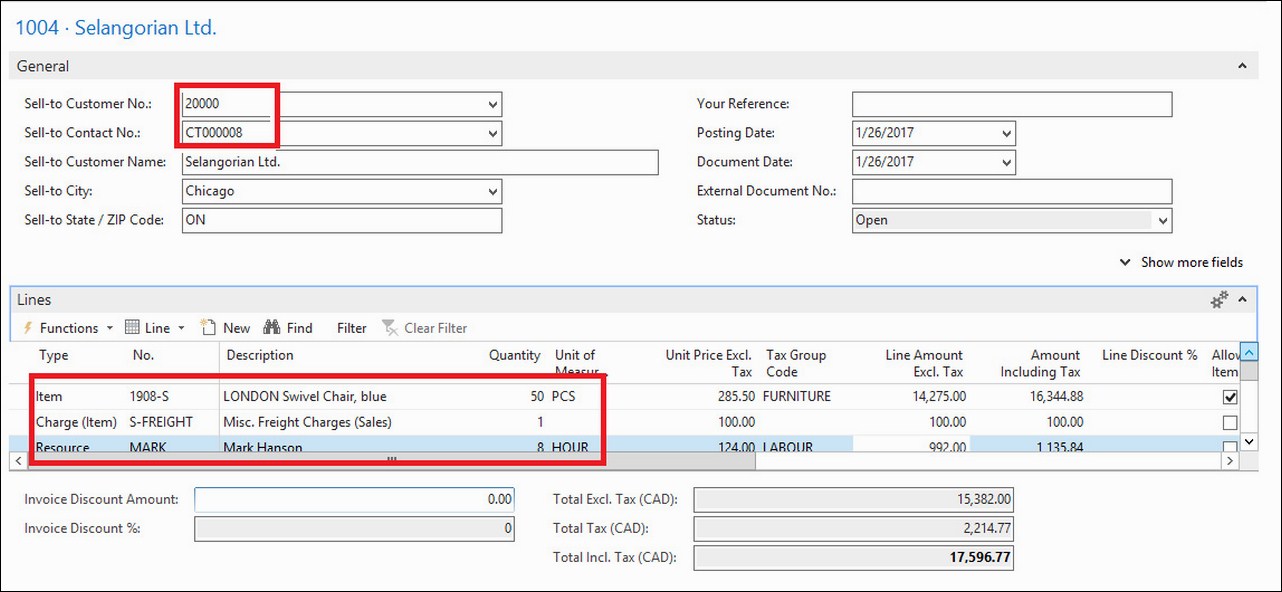Select 'Misc. Freight Charges (Sales)' description cell

(307, 422)
